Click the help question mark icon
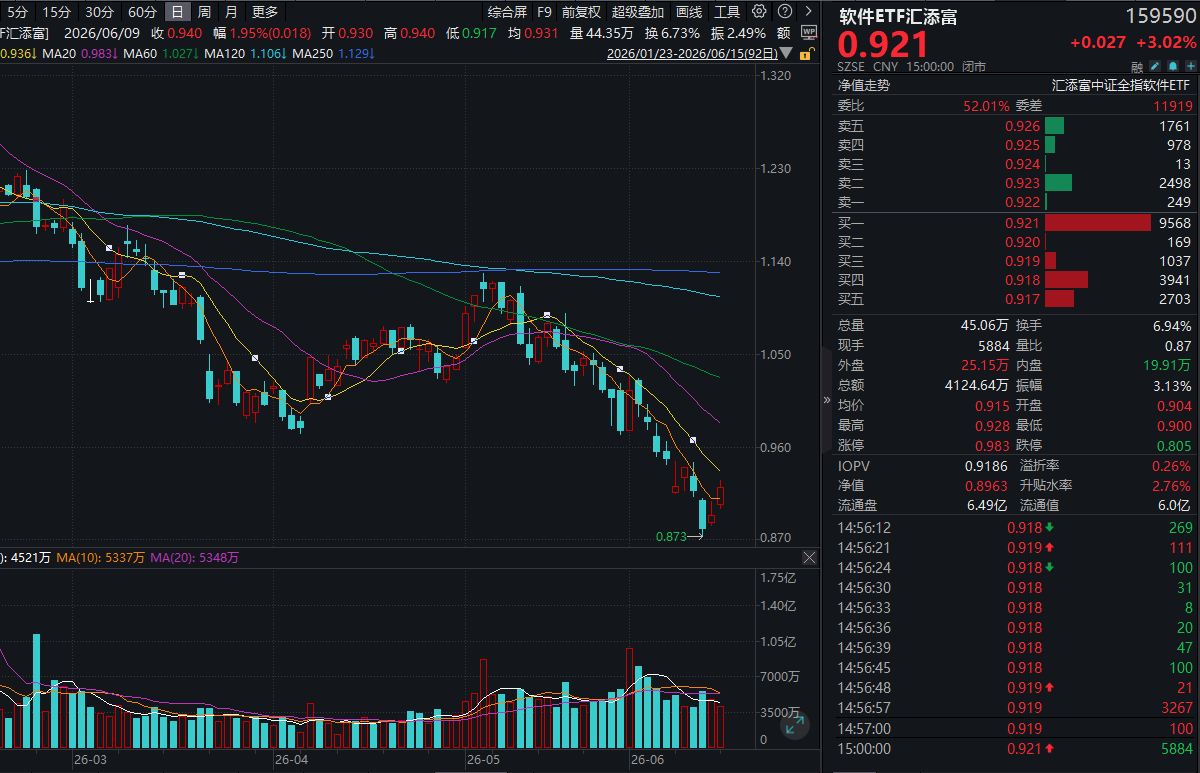This screenshot has height=773, width=1200. click(x=785, y=11)
